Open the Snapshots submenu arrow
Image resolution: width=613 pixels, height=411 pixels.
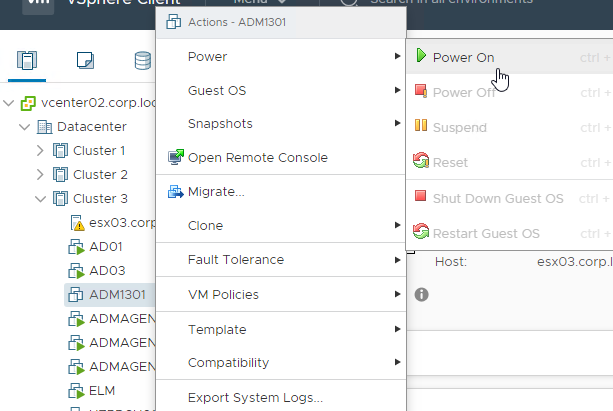click(x=397, y=124)
